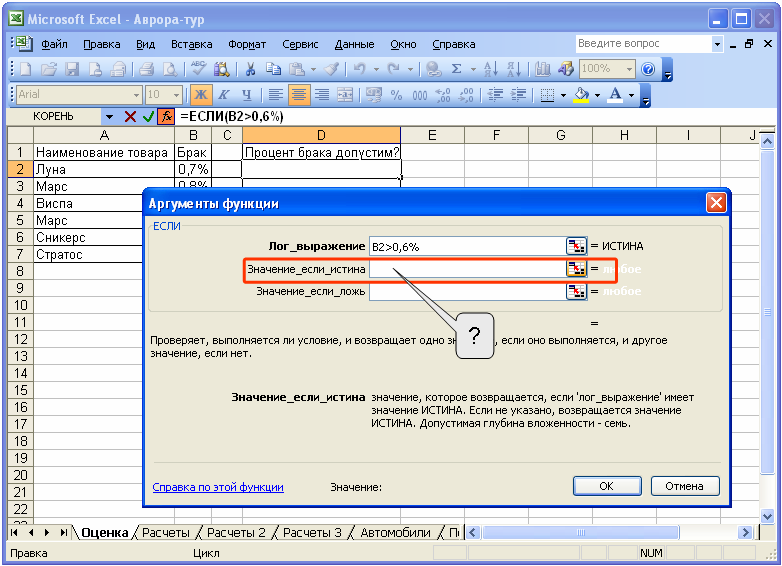Open the AutoSum dropdown arrow

473,69
